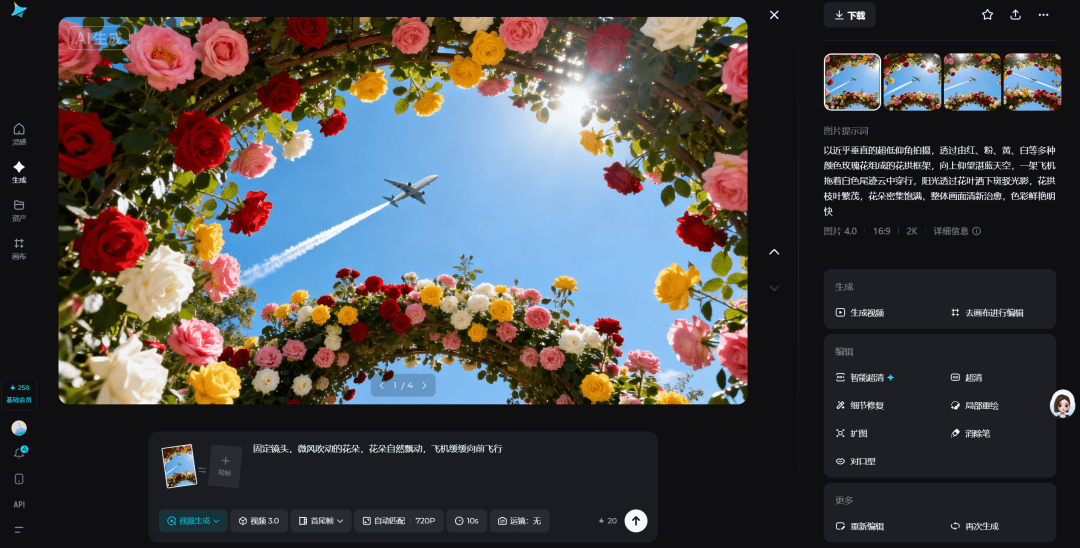Open the 首尾帧 frame mode dropdown
Viewport: 1080px width, 548px height.
point(320,521)
